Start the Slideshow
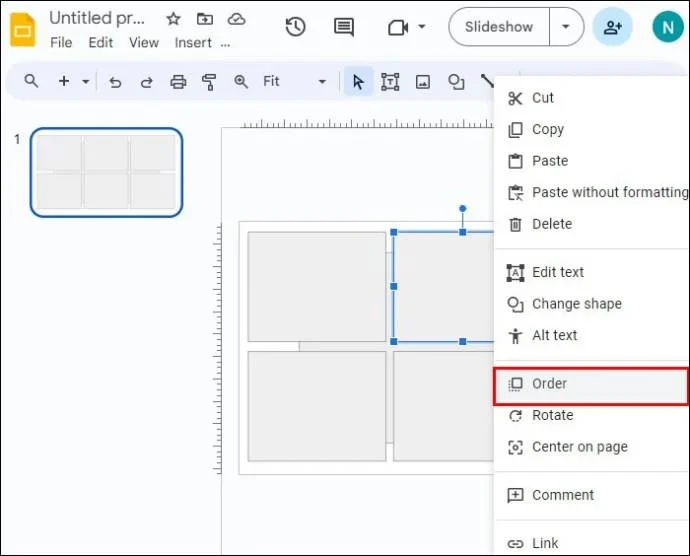Viewport: 690px width, 556px height. pyautogui.click(x=499, y=27)
